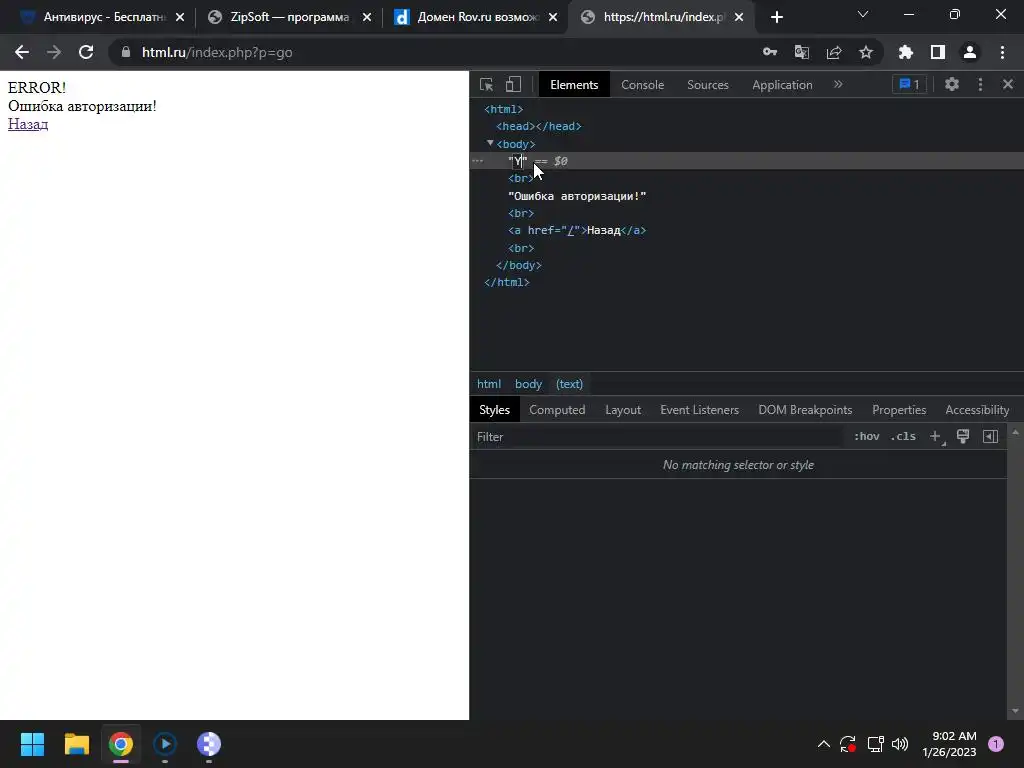Toggle computed styles sidebar icon
This screenshot has width=1024, height=768.
pyautogui.click(x=991, y=436)
